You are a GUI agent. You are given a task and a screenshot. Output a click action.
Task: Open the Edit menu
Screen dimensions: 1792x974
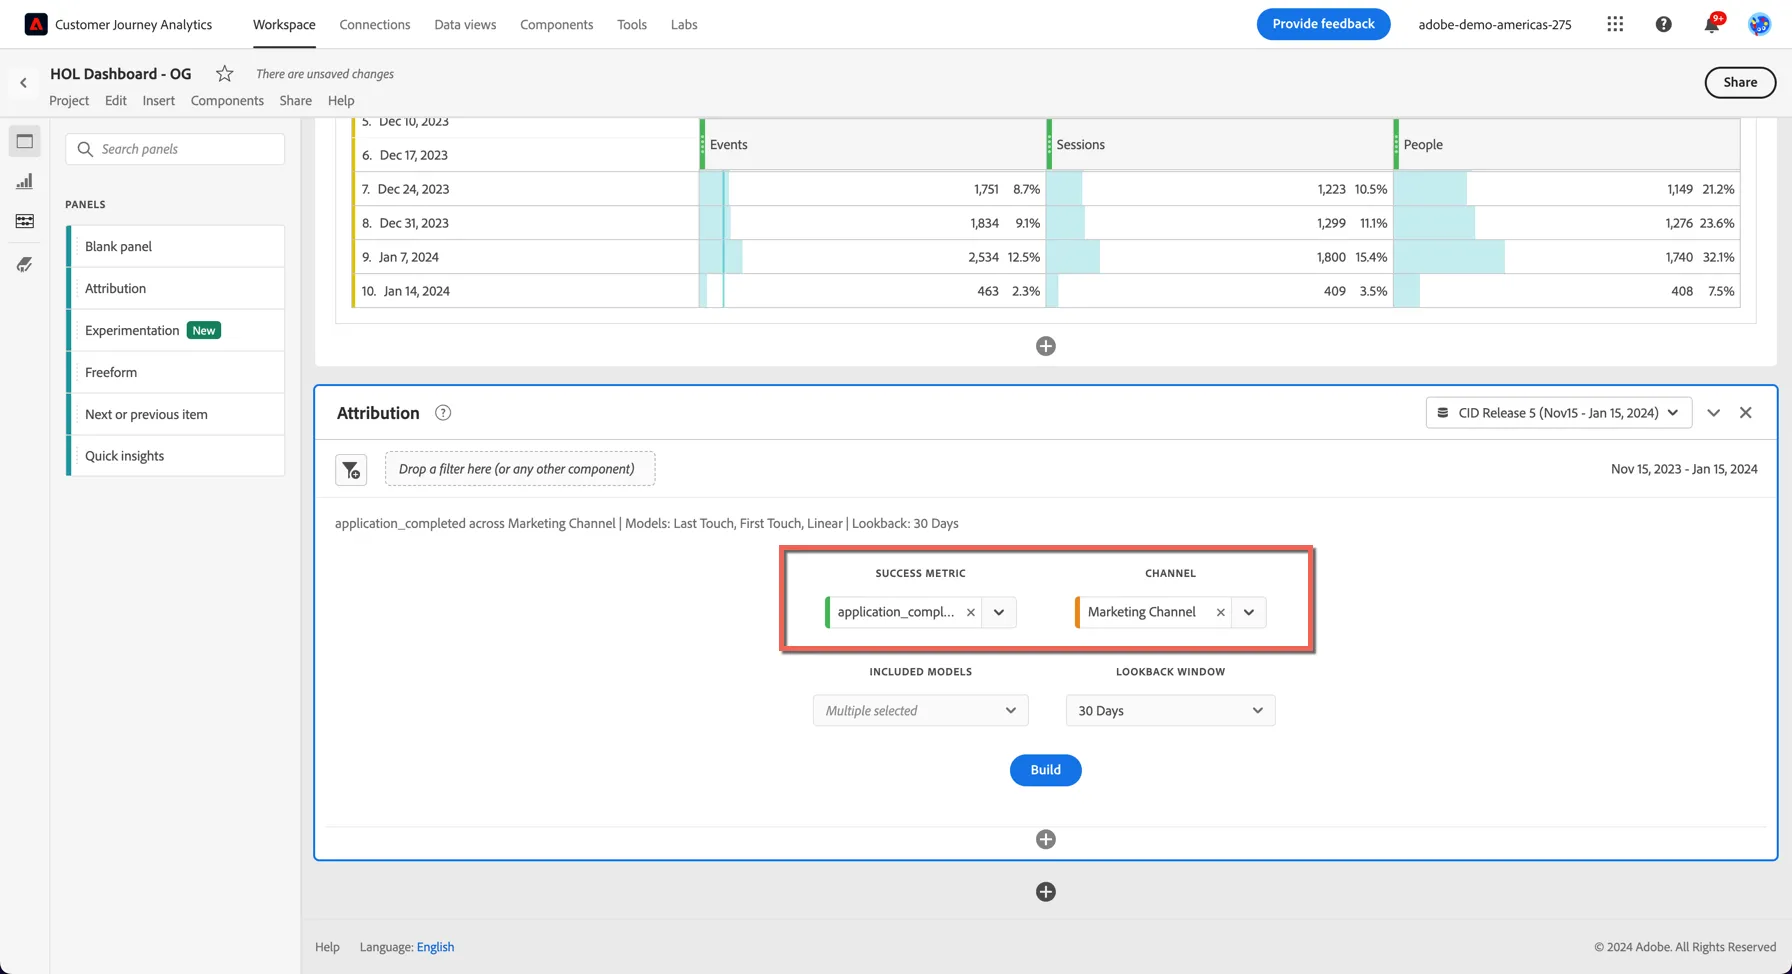(116, 100)
